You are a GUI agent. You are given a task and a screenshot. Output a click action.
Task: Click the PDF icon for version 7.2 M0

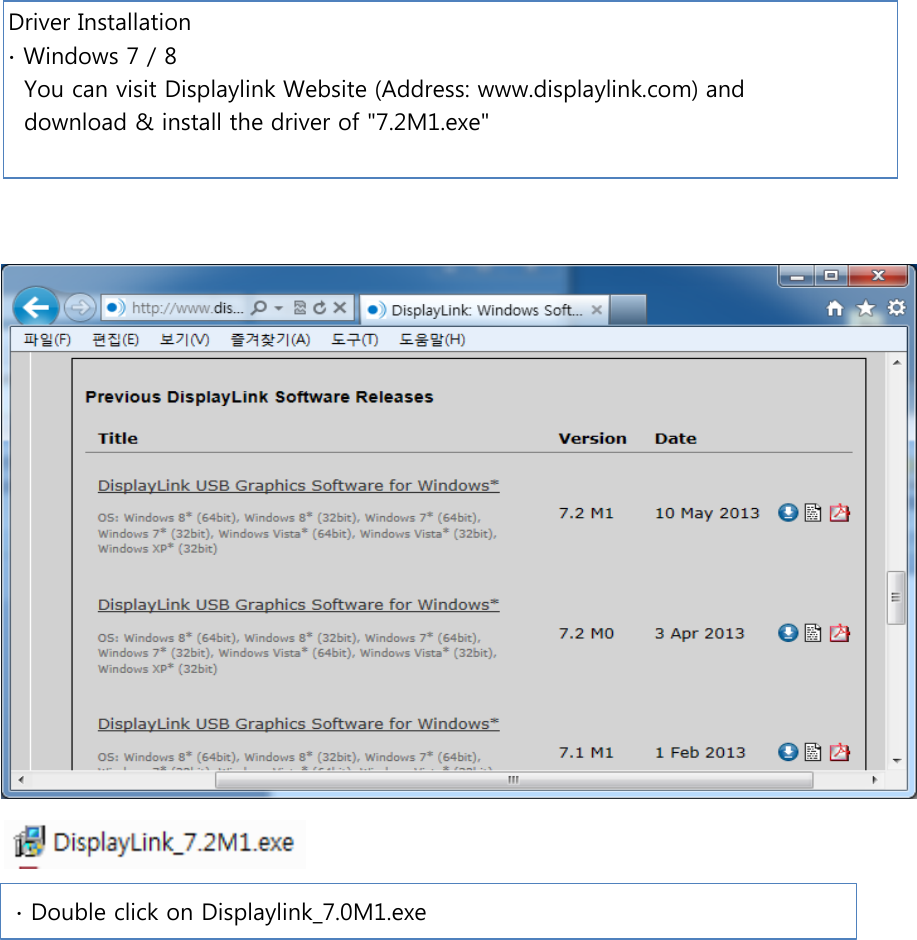[839, 633]
